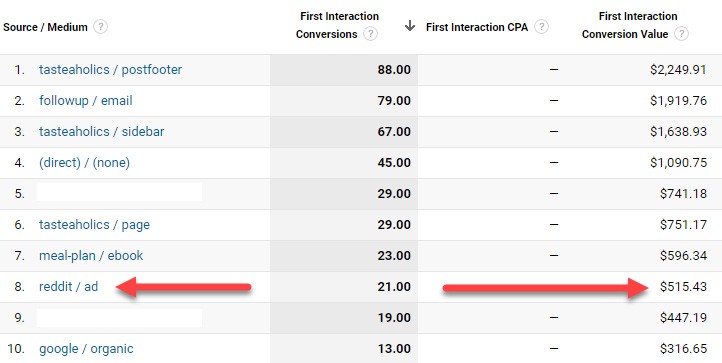The image size is (722, 363).
Task: Sort by First Interaction CPA header
Action: [477, 27]
